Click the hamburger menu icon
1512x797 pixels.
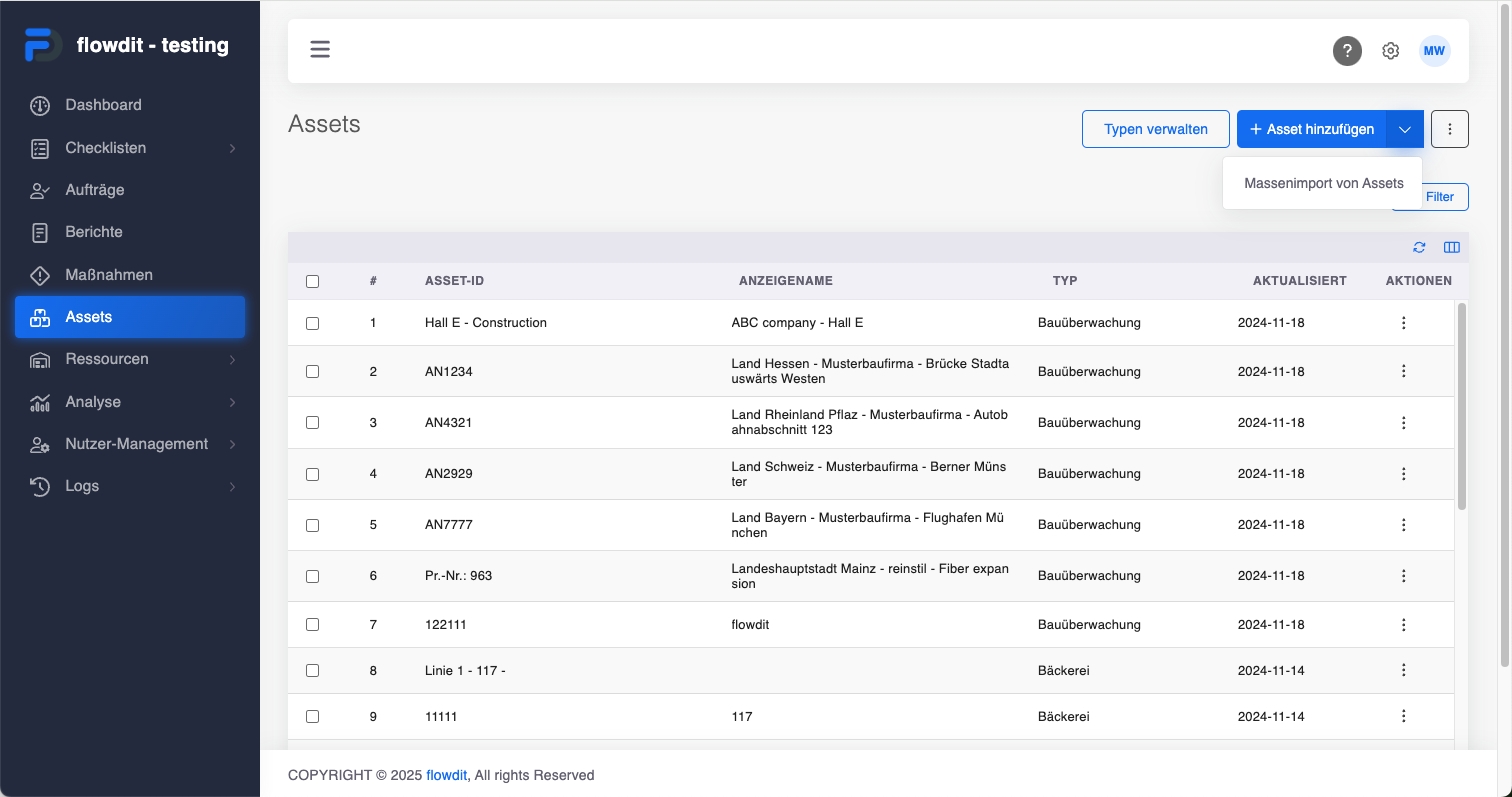click(320, 49)
